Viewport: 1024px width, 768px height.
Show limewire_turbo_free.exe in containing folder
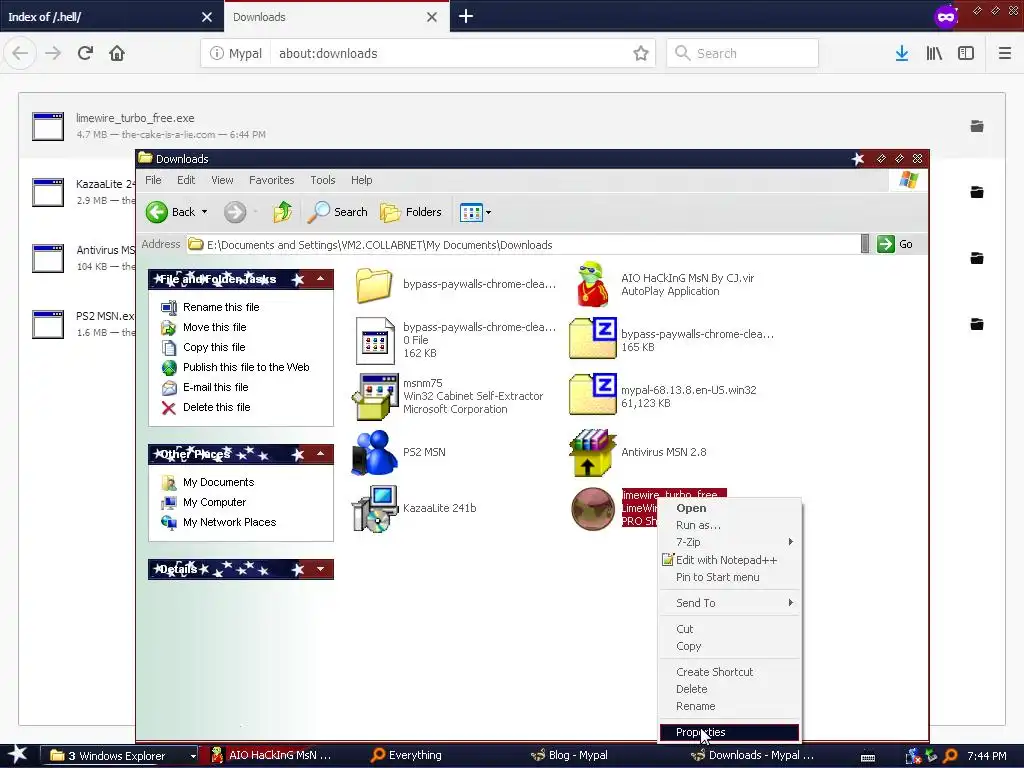point(977,126)
